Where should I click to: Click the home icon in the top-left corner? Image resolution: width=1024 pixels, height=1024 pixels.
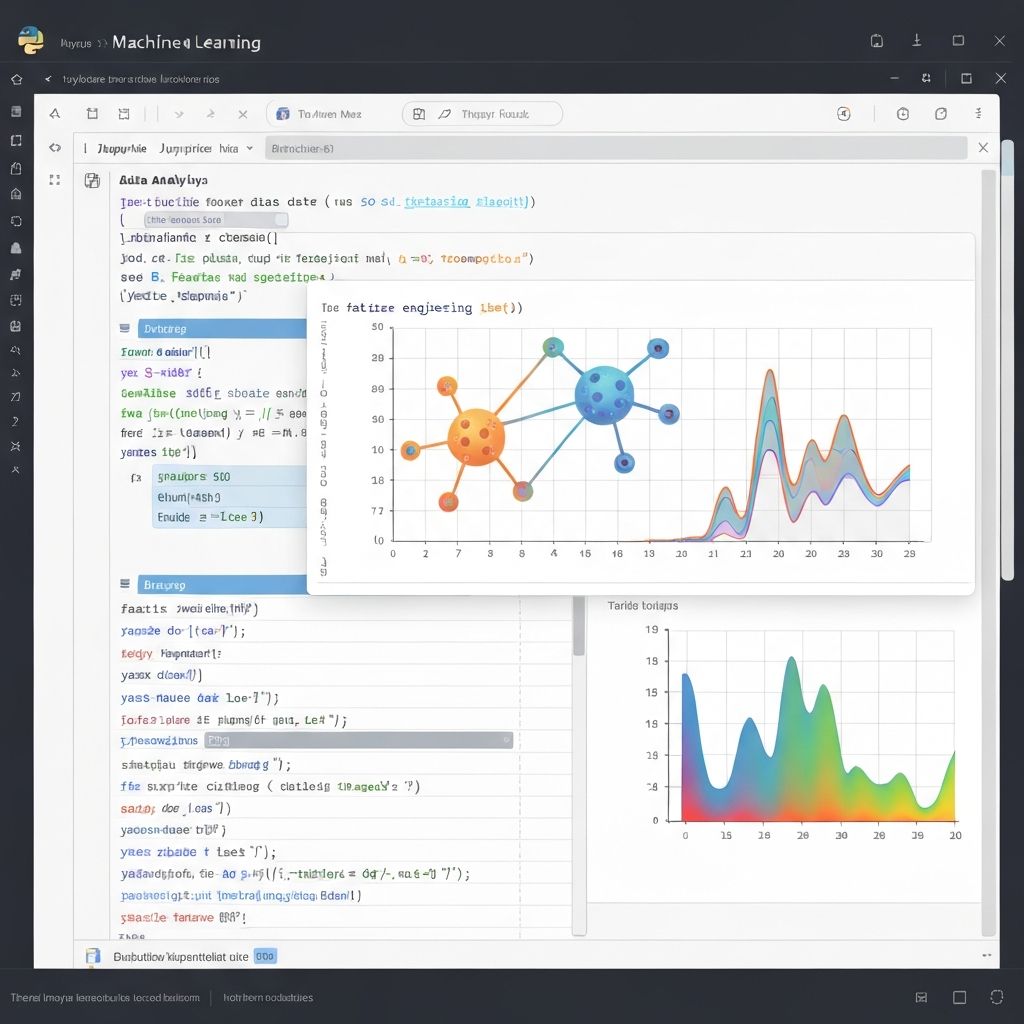click(16, 79)
